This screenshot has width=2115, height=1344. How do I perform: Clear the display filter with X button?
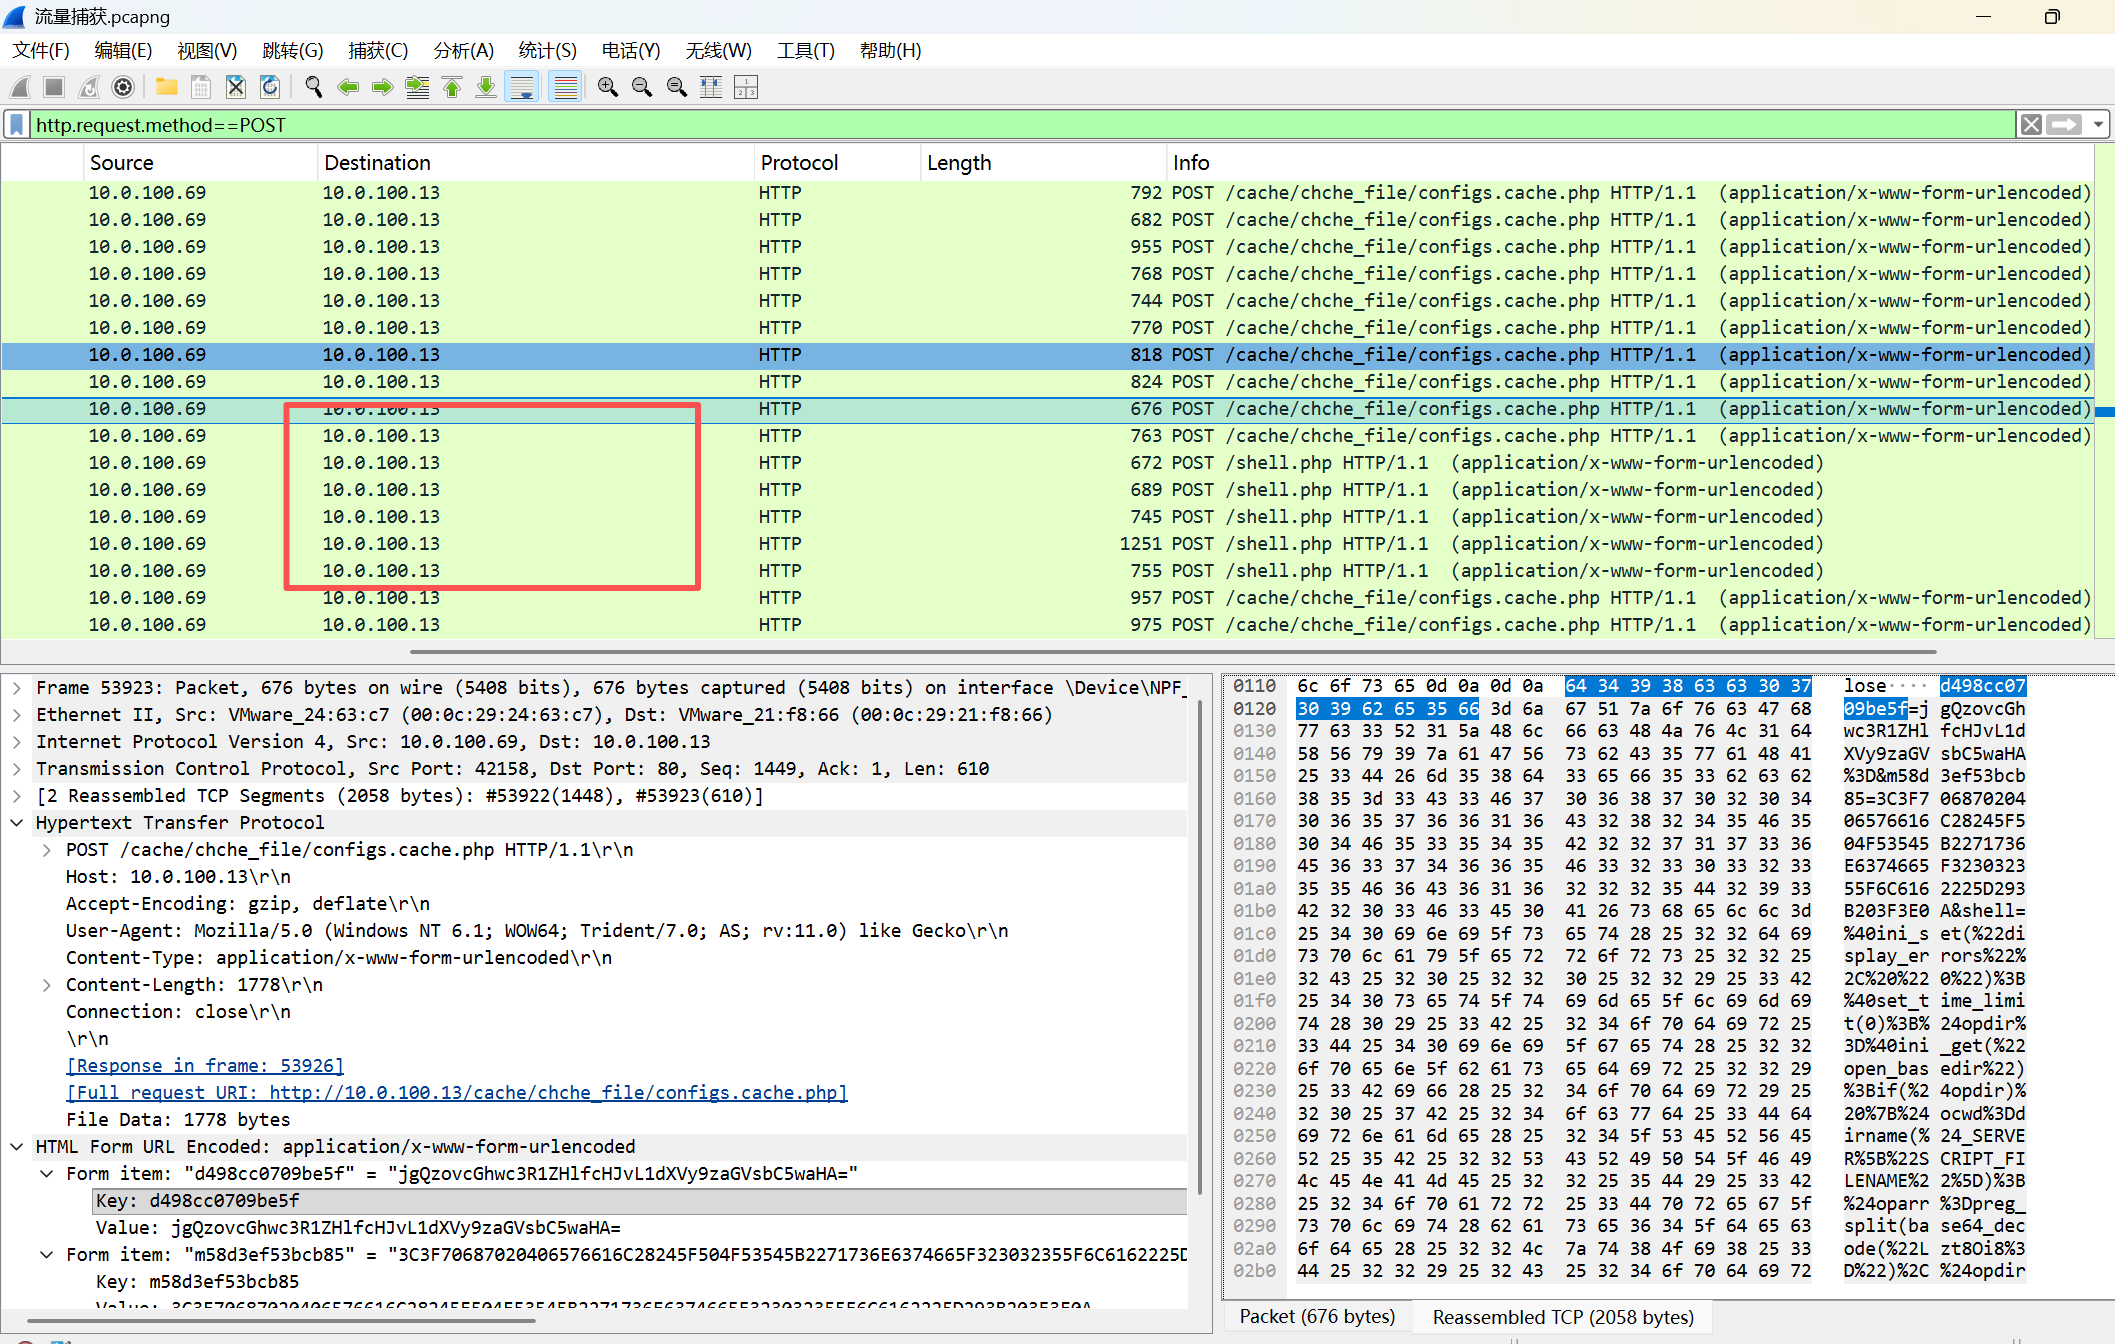pos(2031,125)
